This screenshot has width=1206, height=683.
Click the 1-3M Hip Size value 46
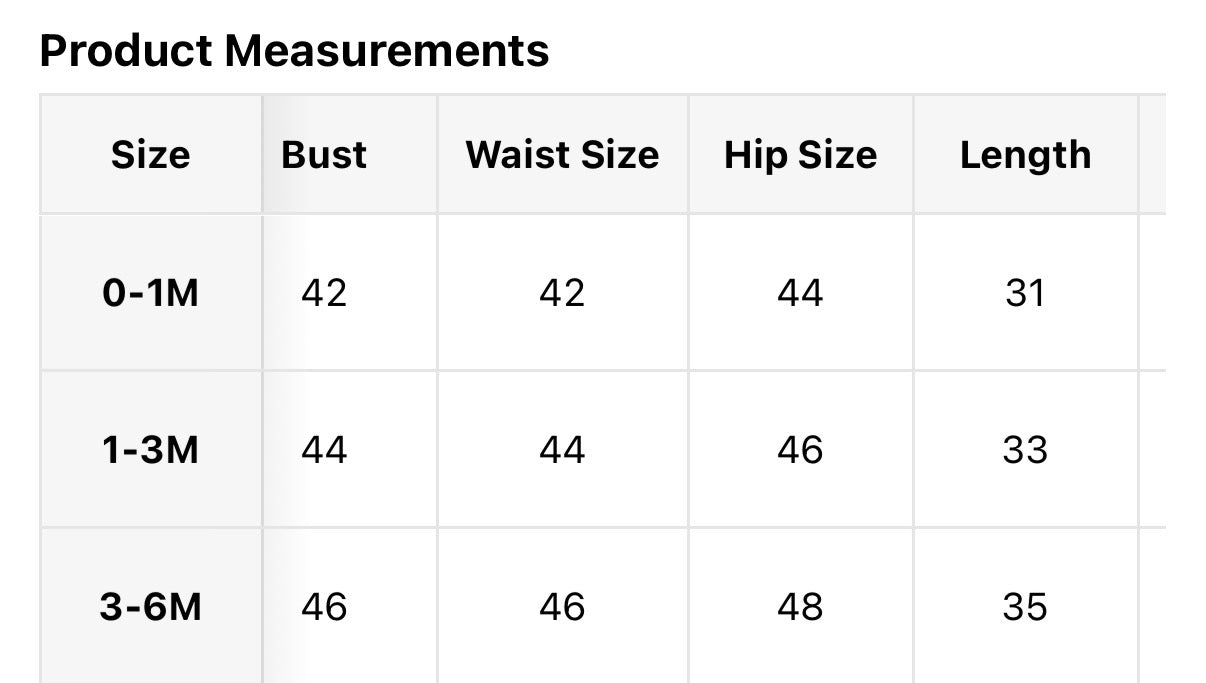point(800,450)
